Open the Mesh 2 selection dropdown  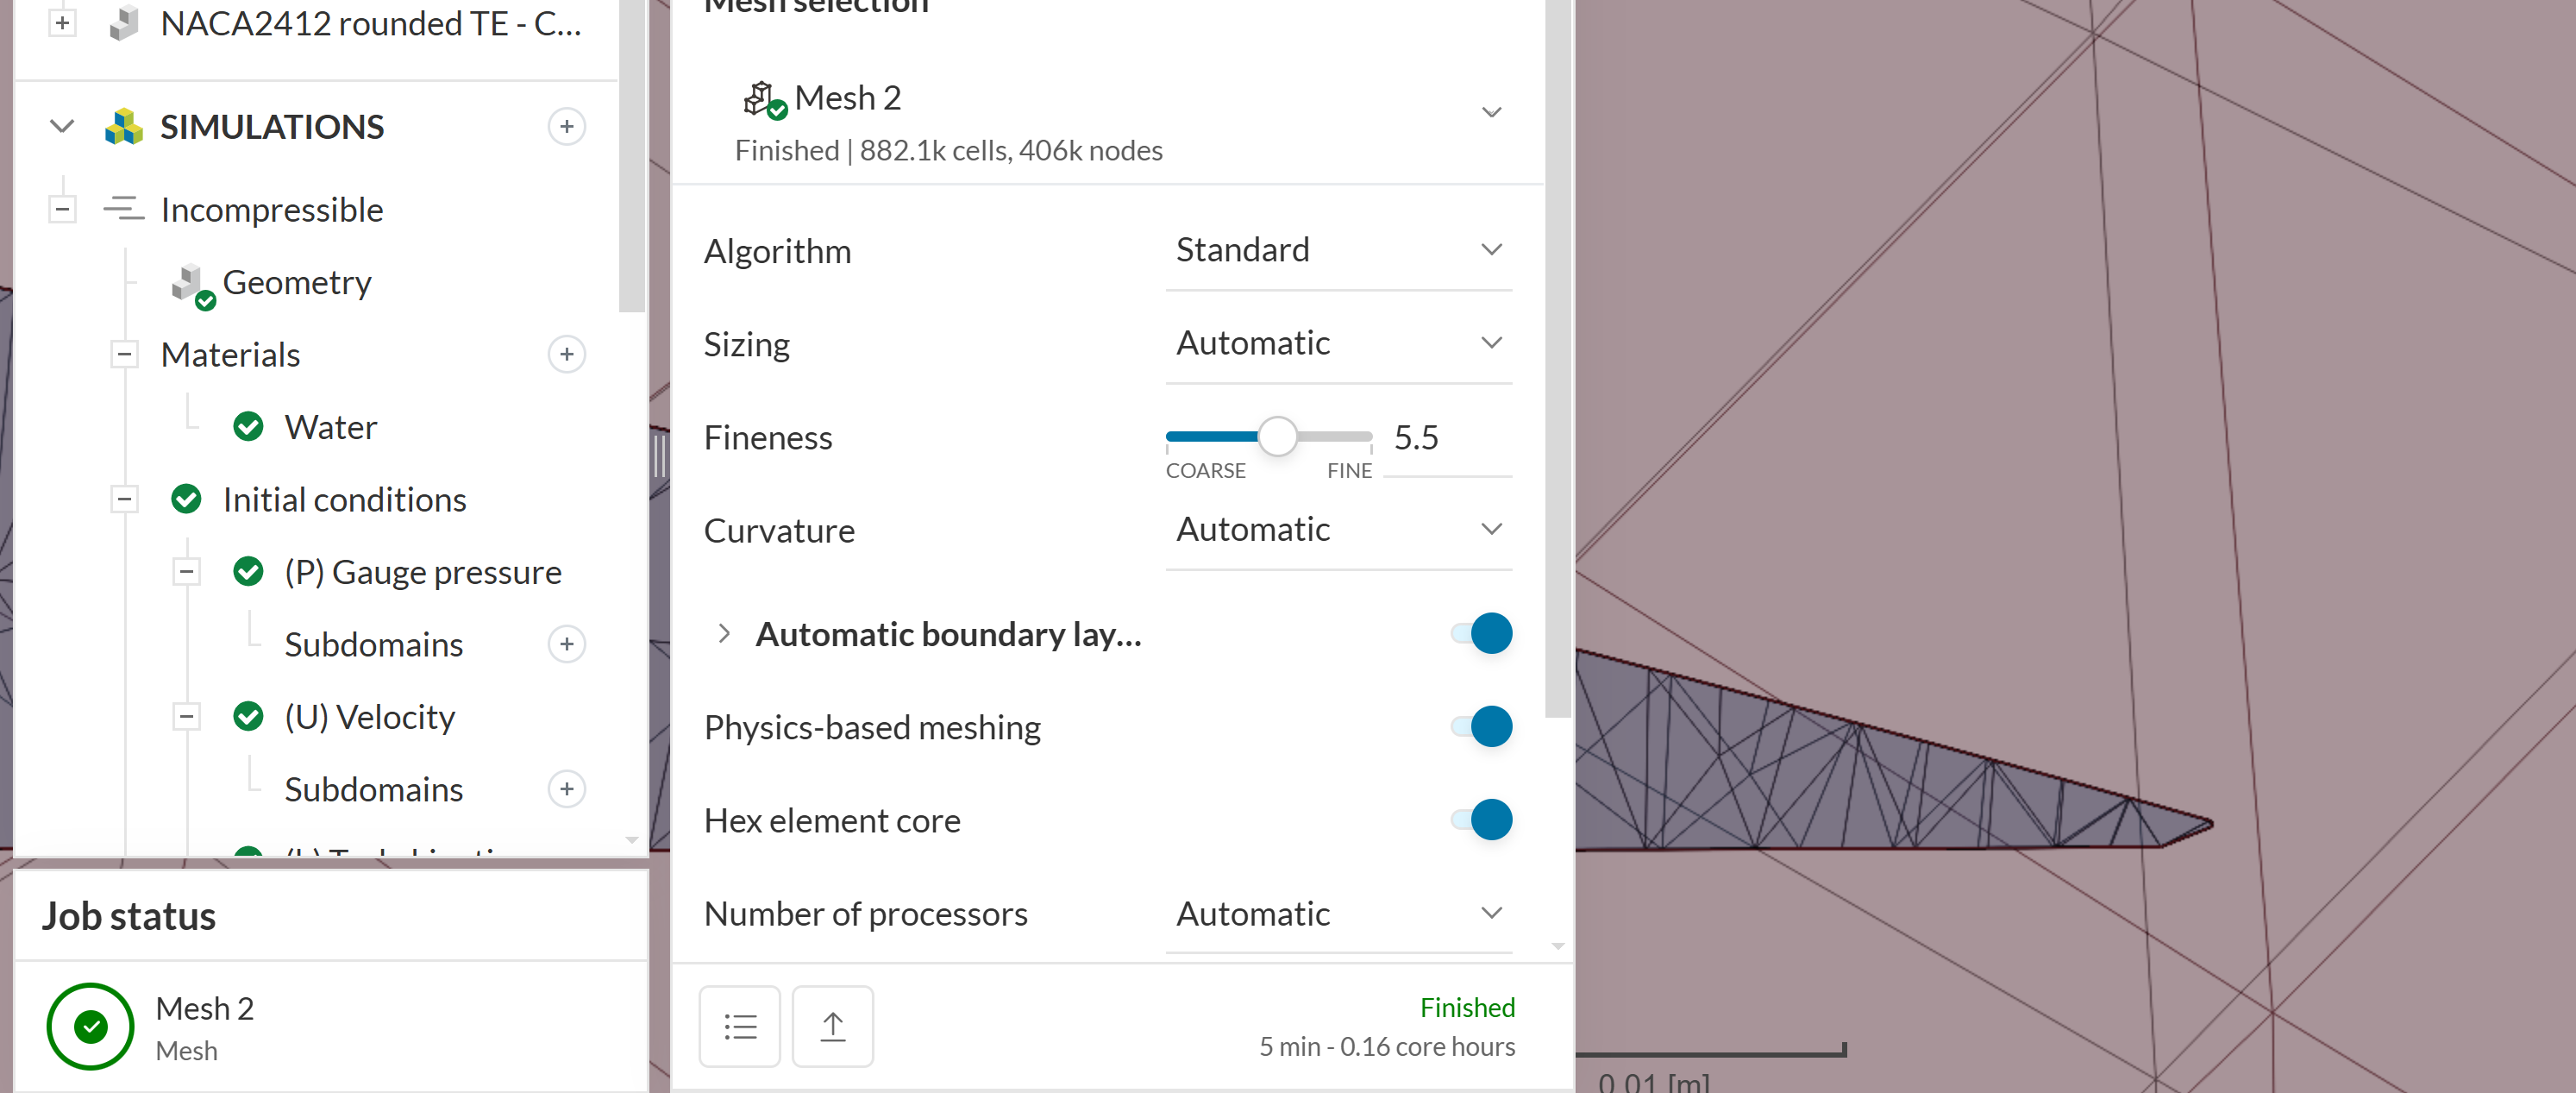1490,112
